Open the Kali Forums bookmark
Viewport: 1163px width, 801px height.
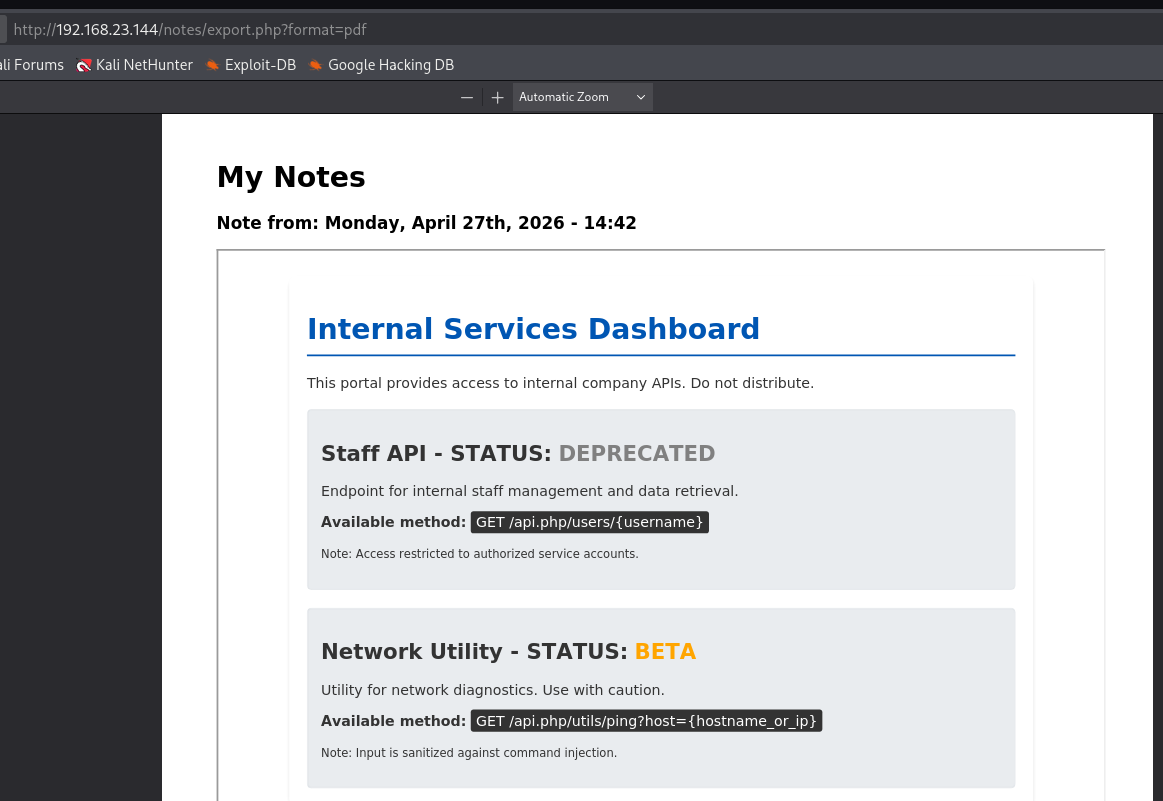click(30, 65)
